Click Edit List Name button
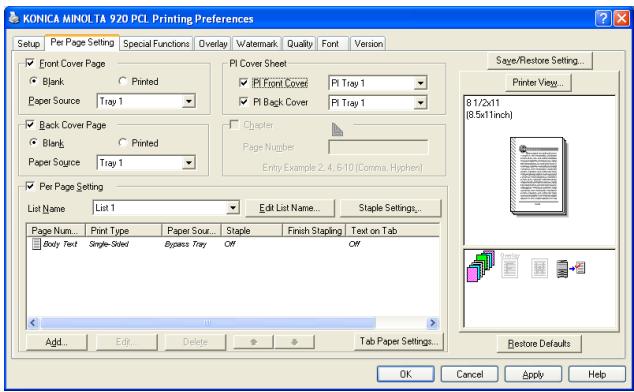Viewport: 634px width, 392px height. tap(290, 208)
